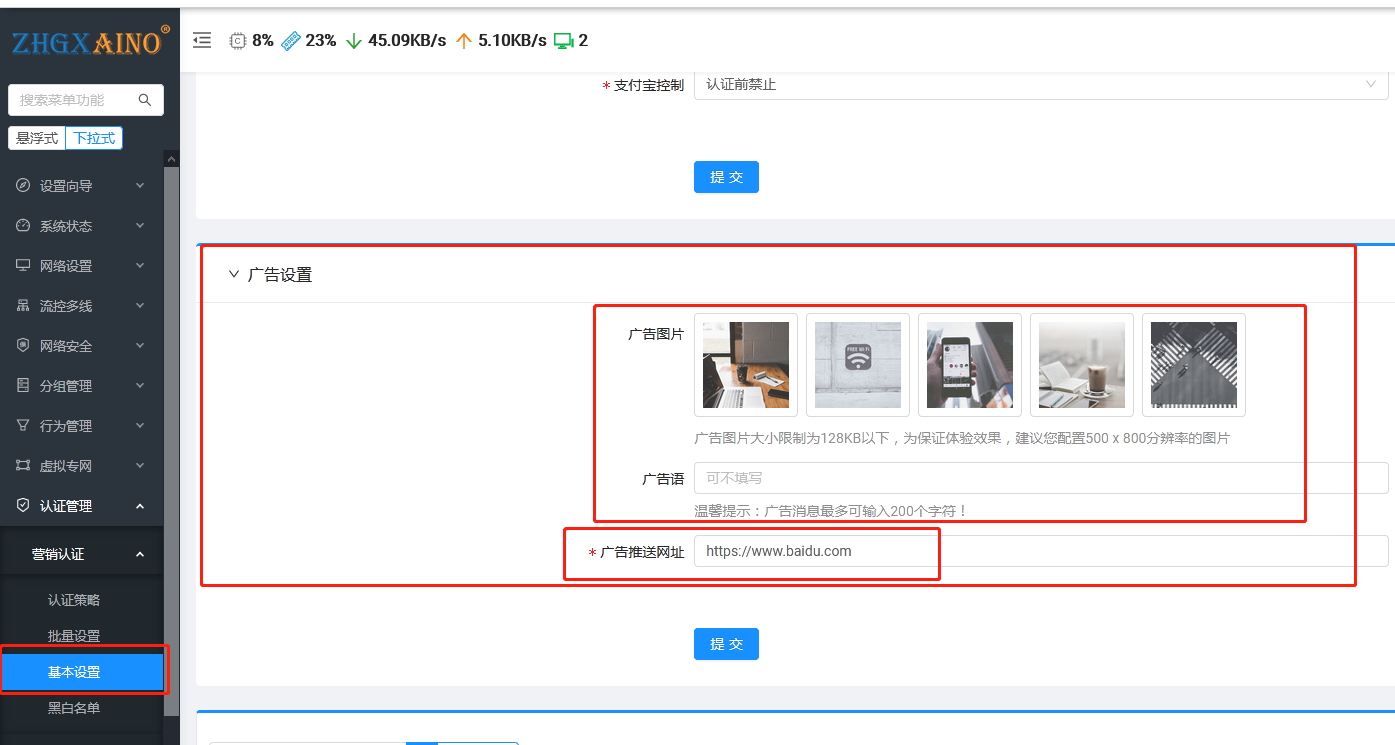This screenshot has height=745, width=1395.
Task: Click the green download speed arrow
Action: pyautogui.click(x=353, y=40)
